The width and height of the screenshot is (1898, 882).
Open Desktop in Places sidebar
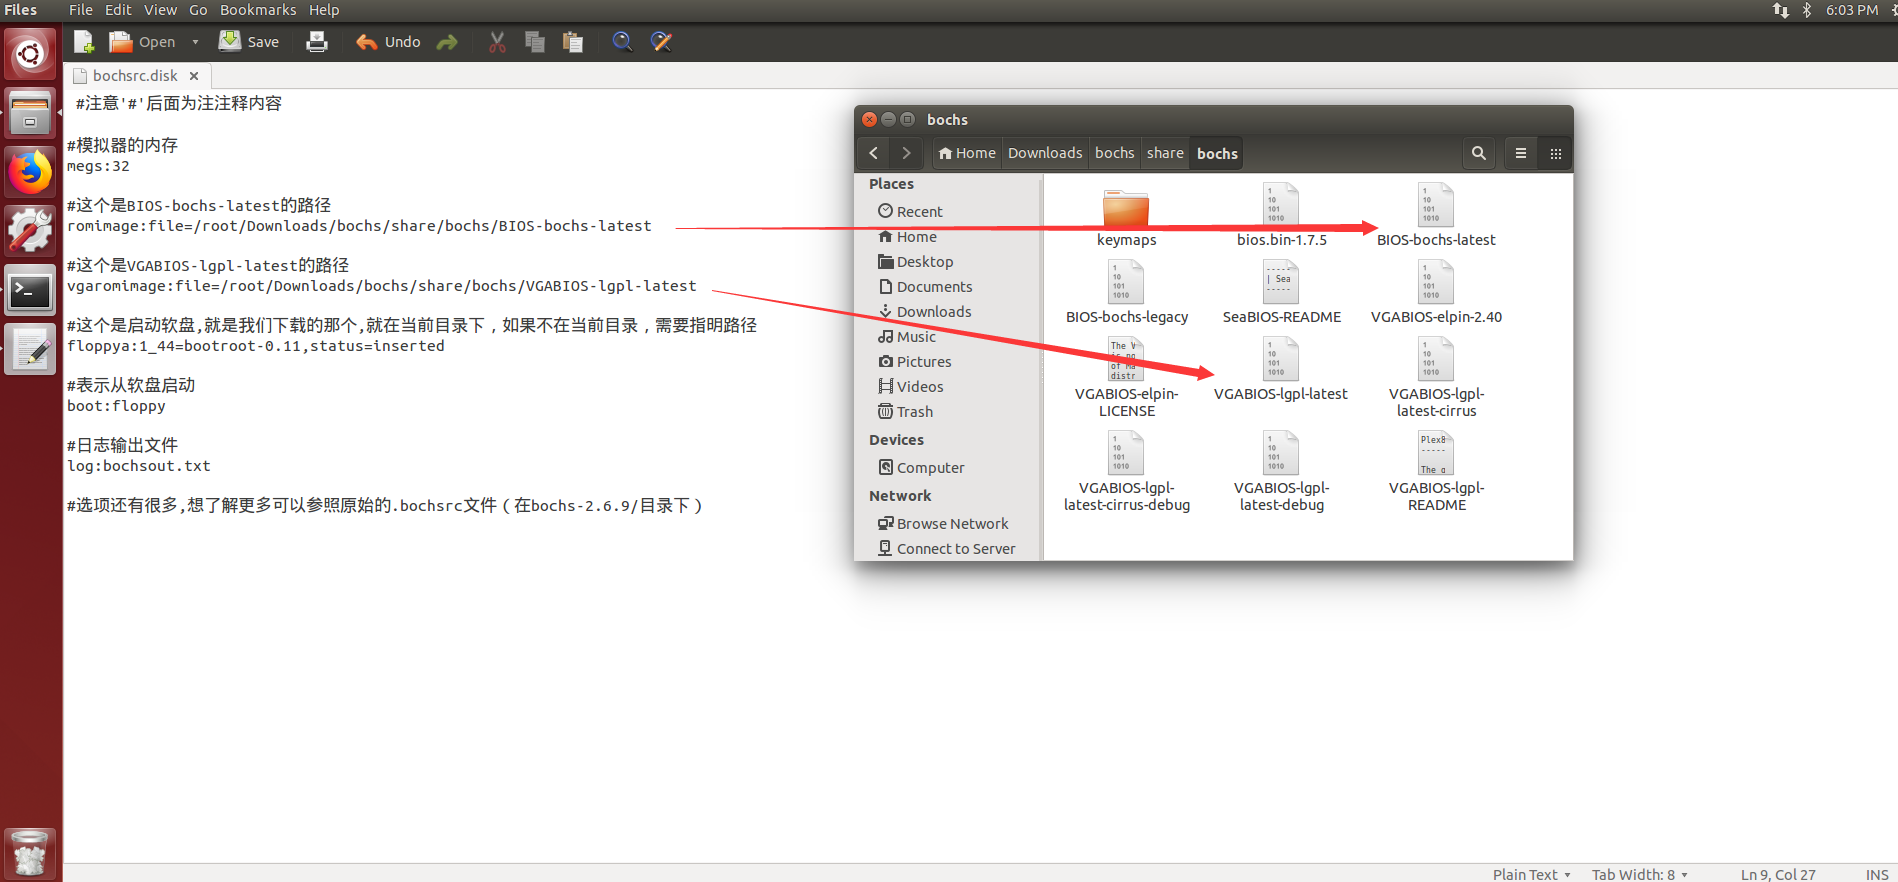coord(916,262)
